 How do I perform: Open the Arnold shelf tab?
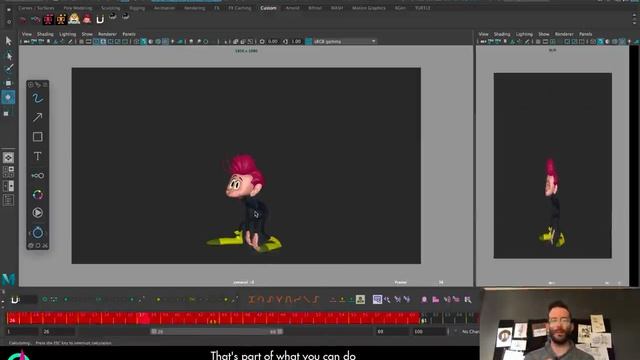pos(292,8)
